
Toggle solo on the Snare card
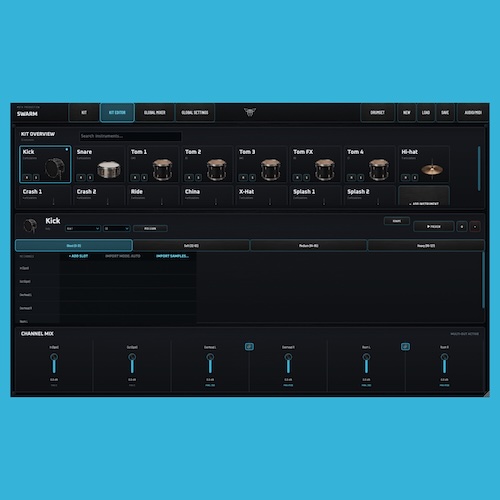90,177
